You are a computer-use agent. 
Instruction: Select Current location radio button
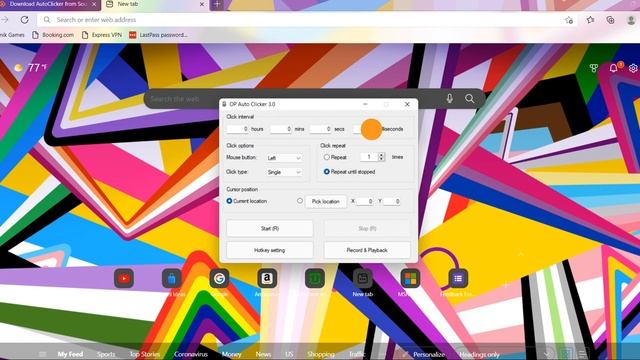pos(229,201)
